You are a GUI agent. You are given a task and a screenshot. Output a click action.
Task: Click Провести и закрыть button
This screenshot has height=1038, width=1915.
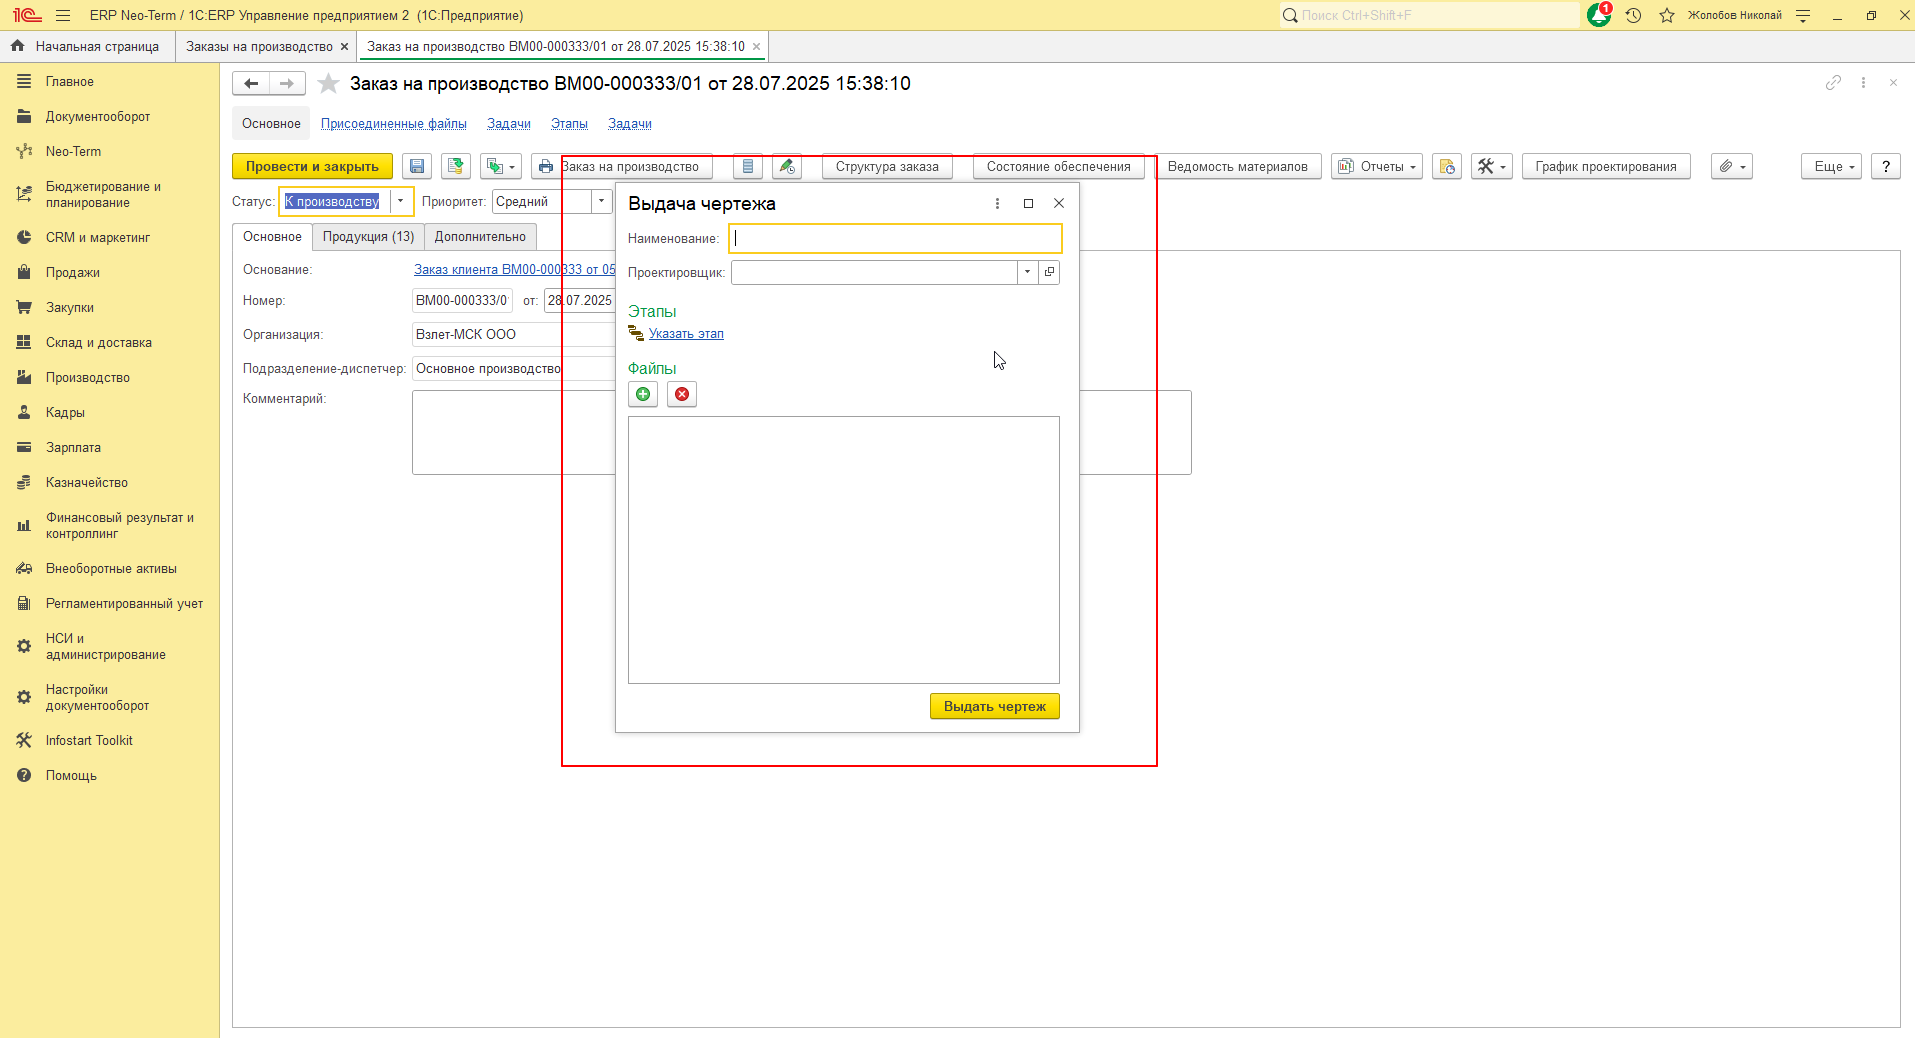[x=312, y=167]
